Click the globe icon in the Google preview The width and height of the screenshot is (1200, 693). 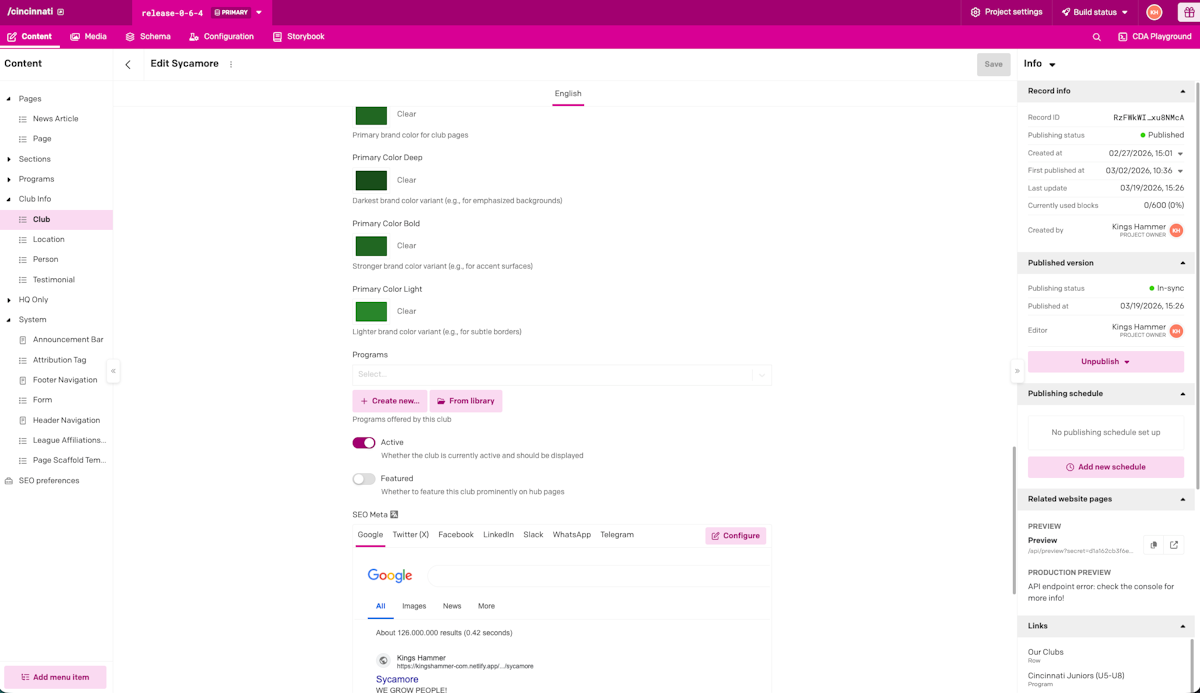(x=383, y=660)
